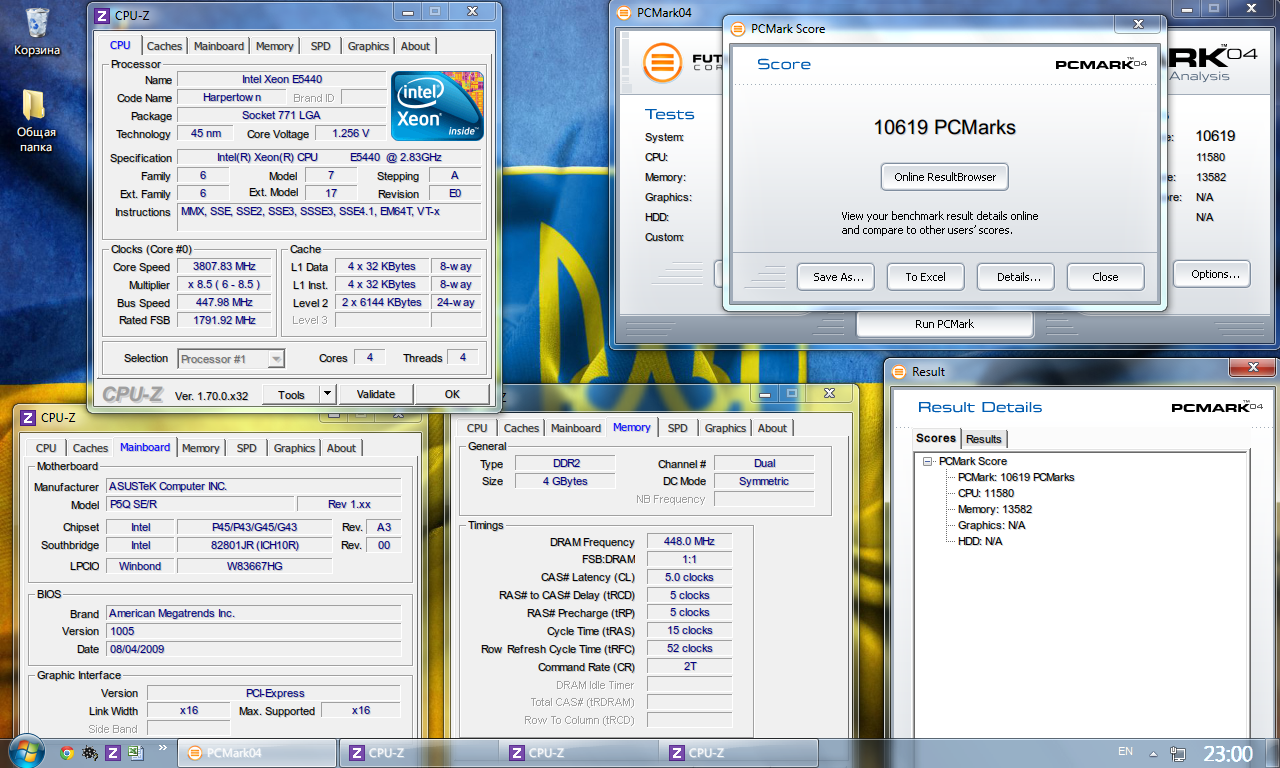The image size is (1280, 768).
Task: Click the Result window title icon
Action: (898, 371)
